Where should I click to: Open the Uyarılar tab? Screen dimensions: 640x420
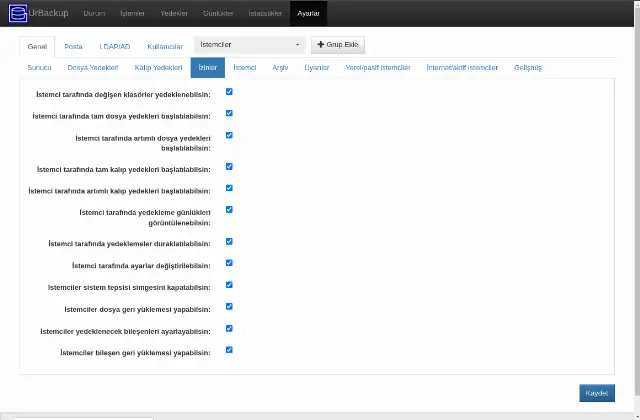(317, 68)
